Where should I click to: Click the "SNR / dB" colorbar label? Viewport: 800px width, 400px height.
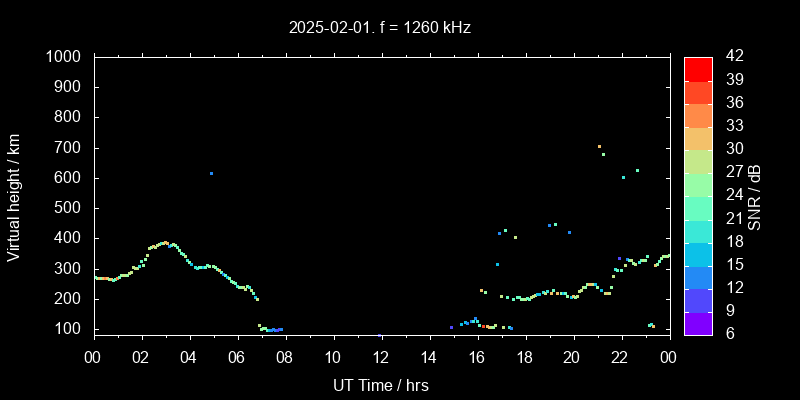pos(755,196)
